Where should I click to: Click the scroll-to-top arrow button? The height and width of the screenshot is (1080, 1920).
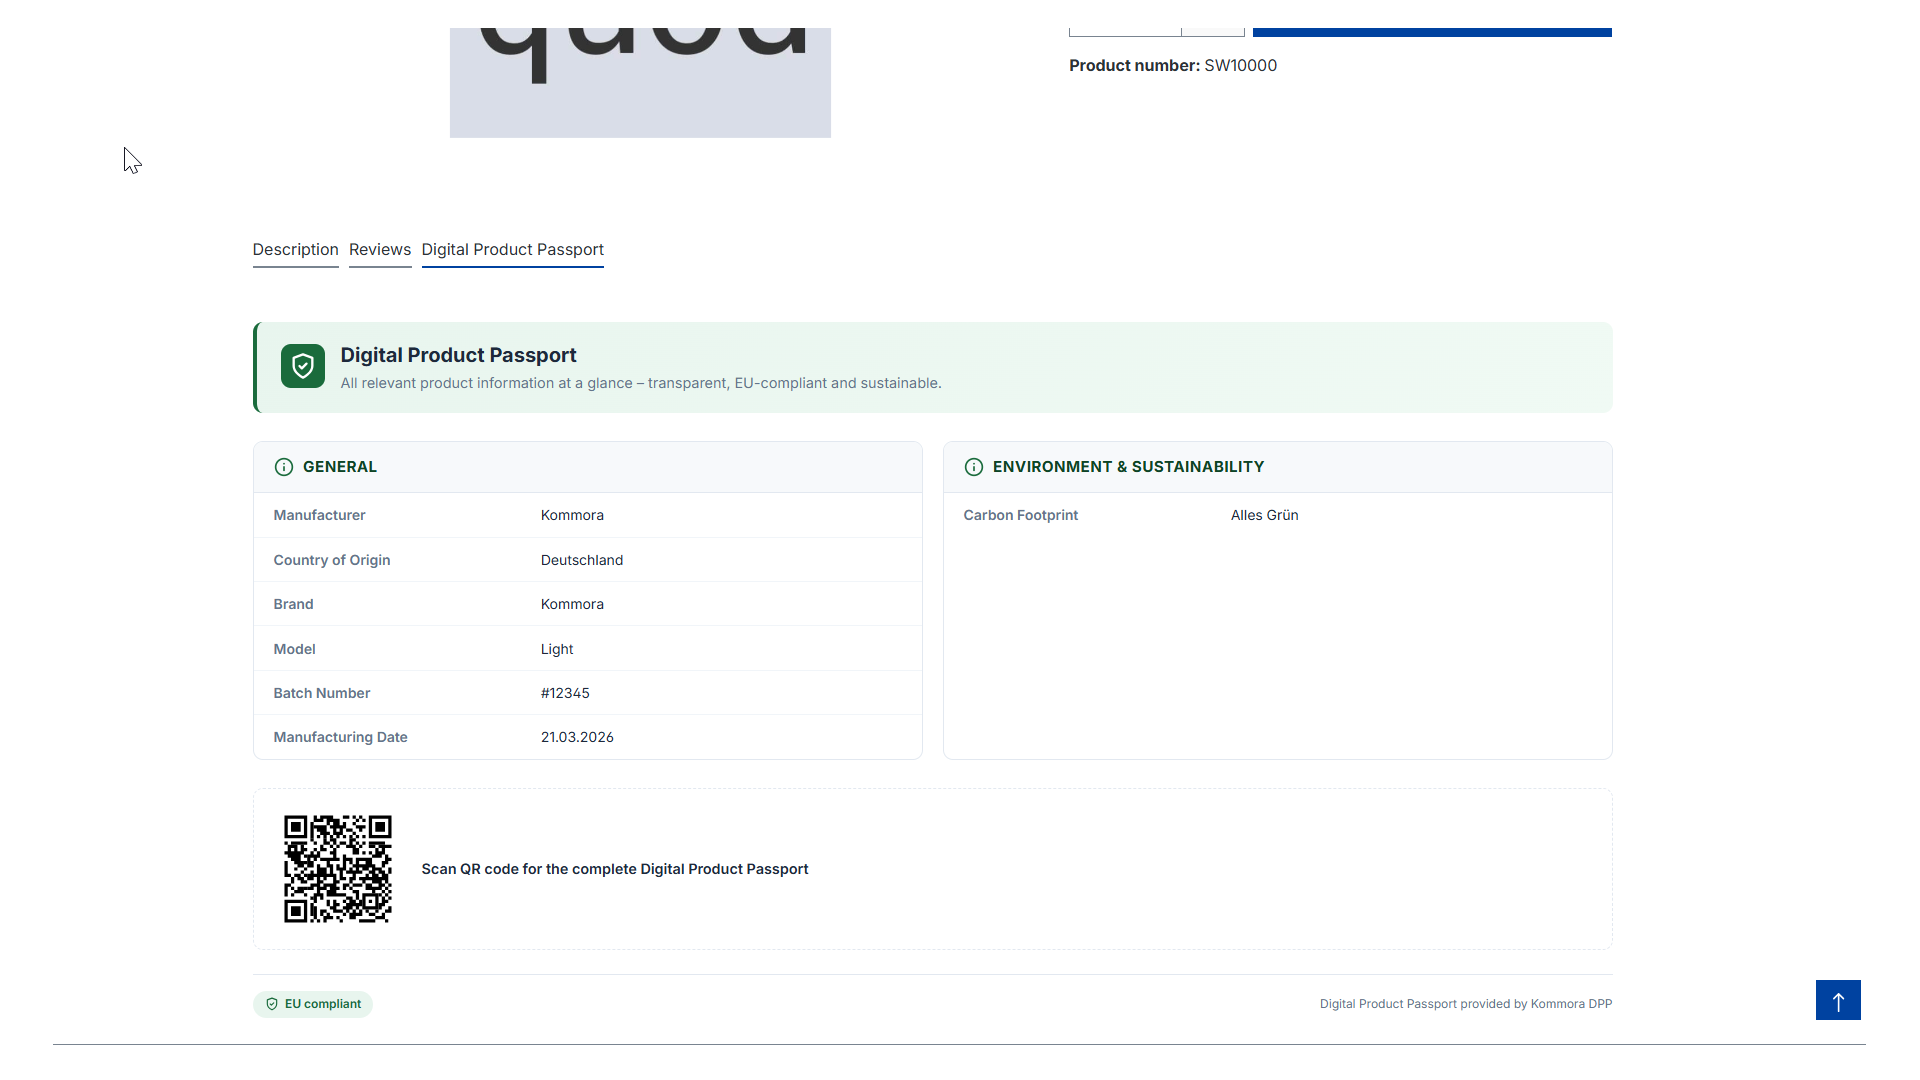pyautogui.click(x=1838, y=1000)
